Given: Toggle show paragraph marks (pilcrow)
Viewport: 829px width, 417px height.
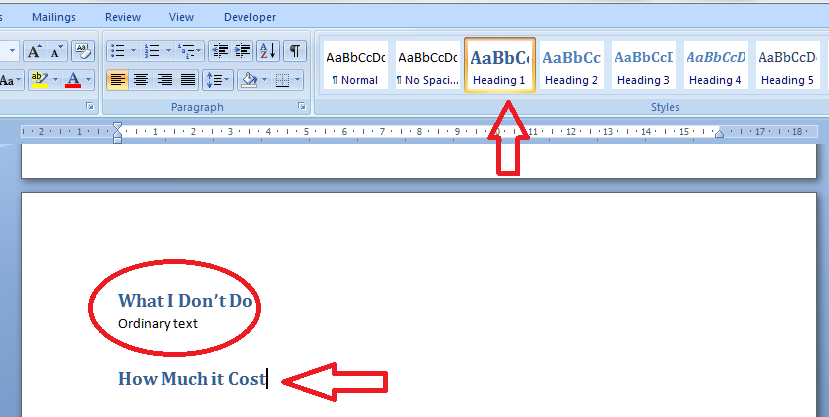Looking at the screenshot, I should [295, 51].
